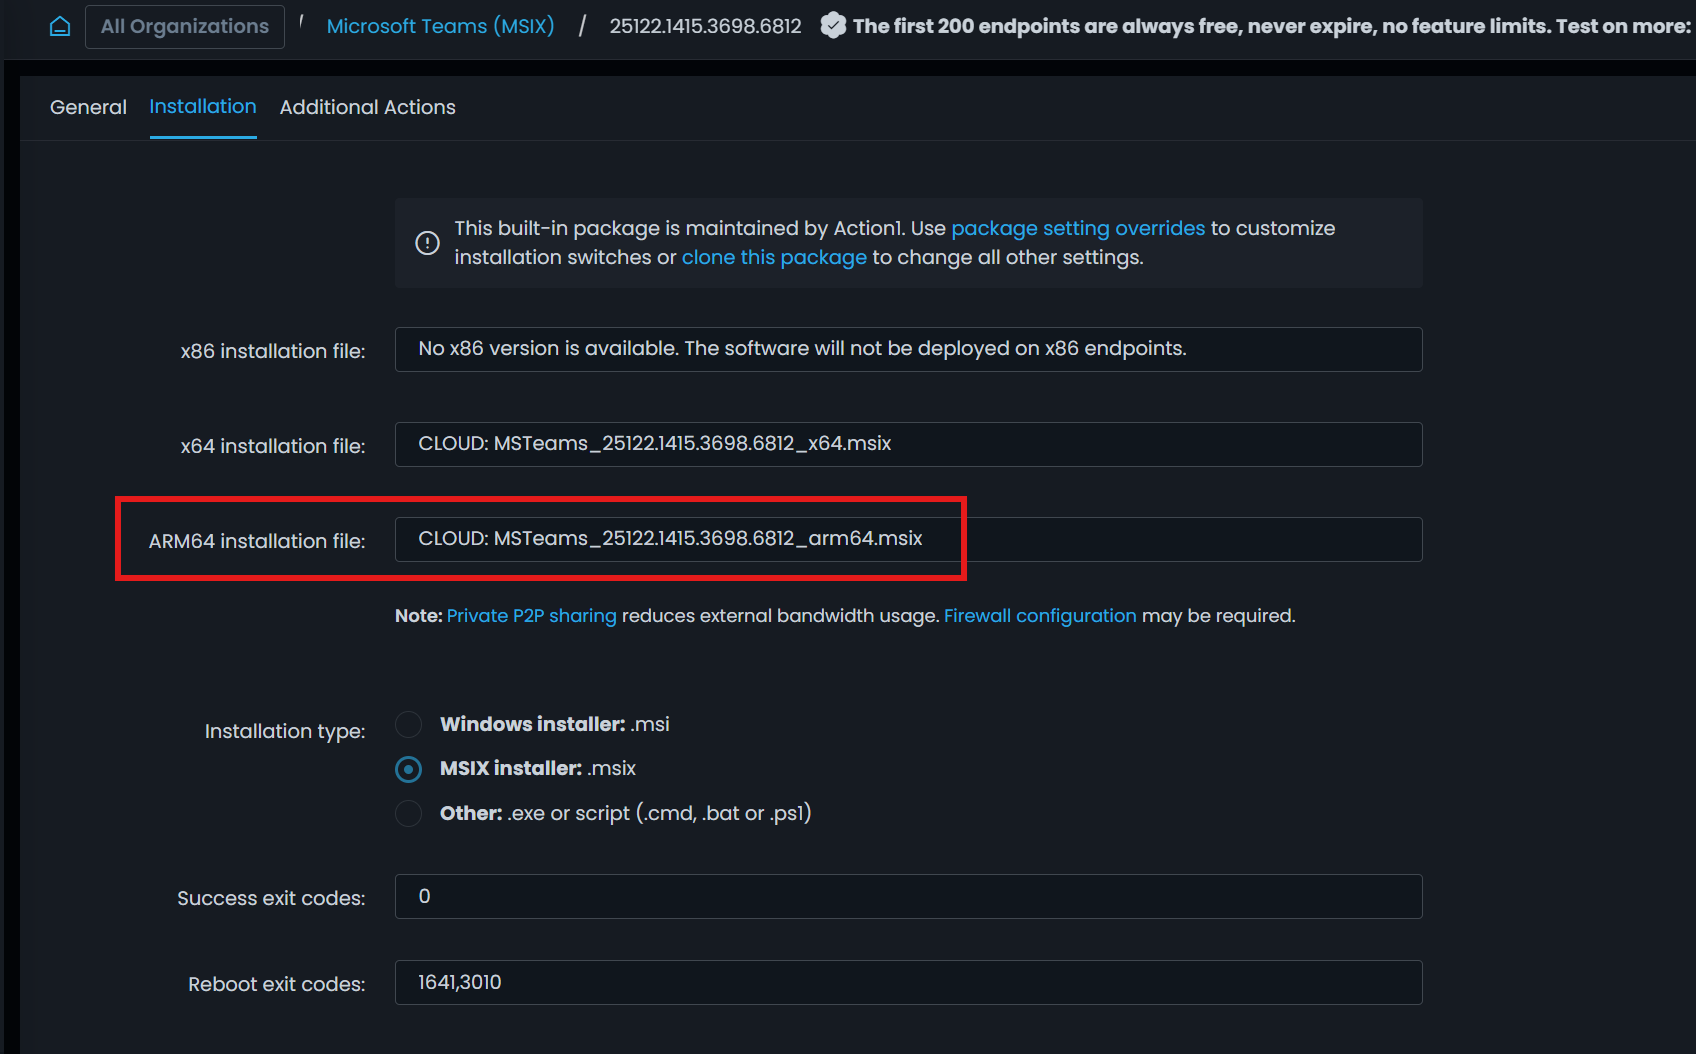Open the All Organizations selector

coord(184,26)
